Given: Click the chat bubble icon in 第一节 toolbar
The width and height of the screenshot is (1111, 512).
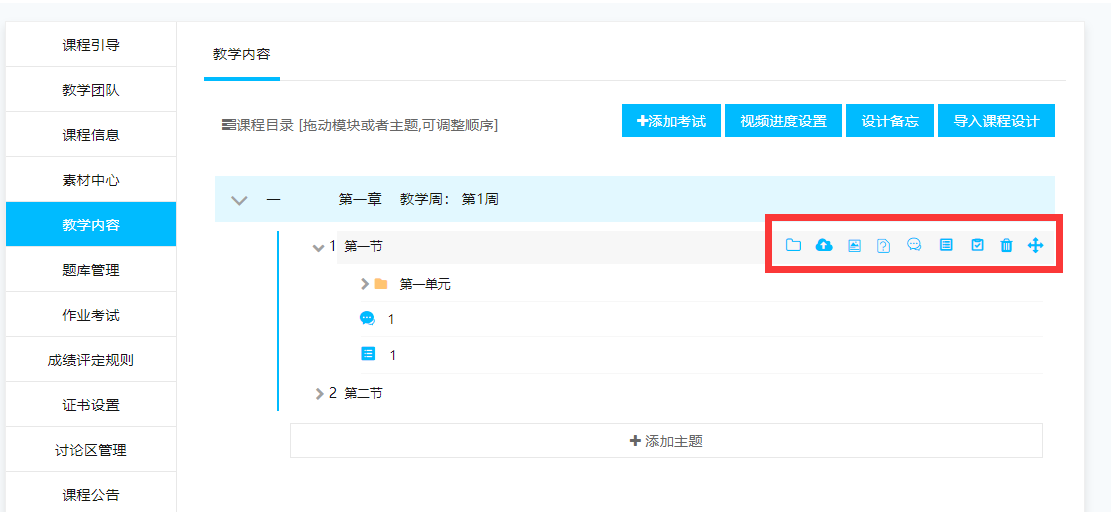Looking at the screenshot, I should (x=914, y=245).
